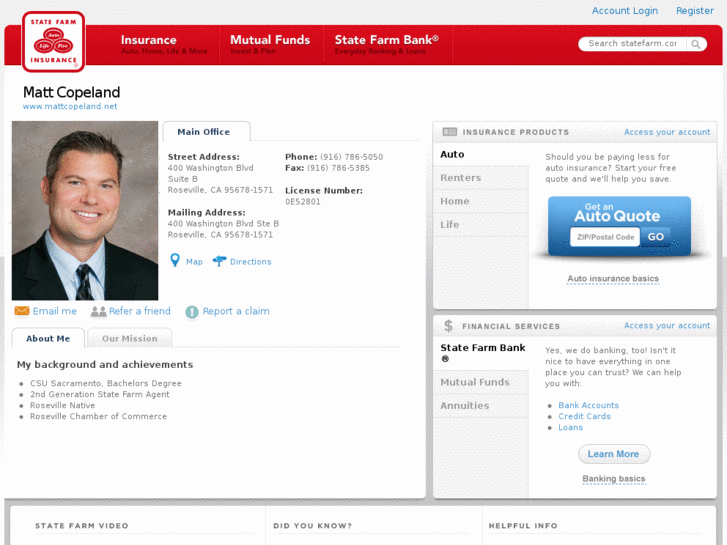Click the Account Login link
Viewport: 727px width, 545px height.
(x=625, y=11)
